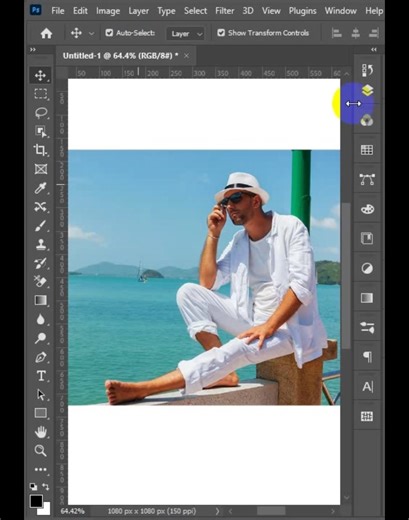This screenshot has height=520, width=409.
Task: Select the Pen tool
Action: (40, 357)
